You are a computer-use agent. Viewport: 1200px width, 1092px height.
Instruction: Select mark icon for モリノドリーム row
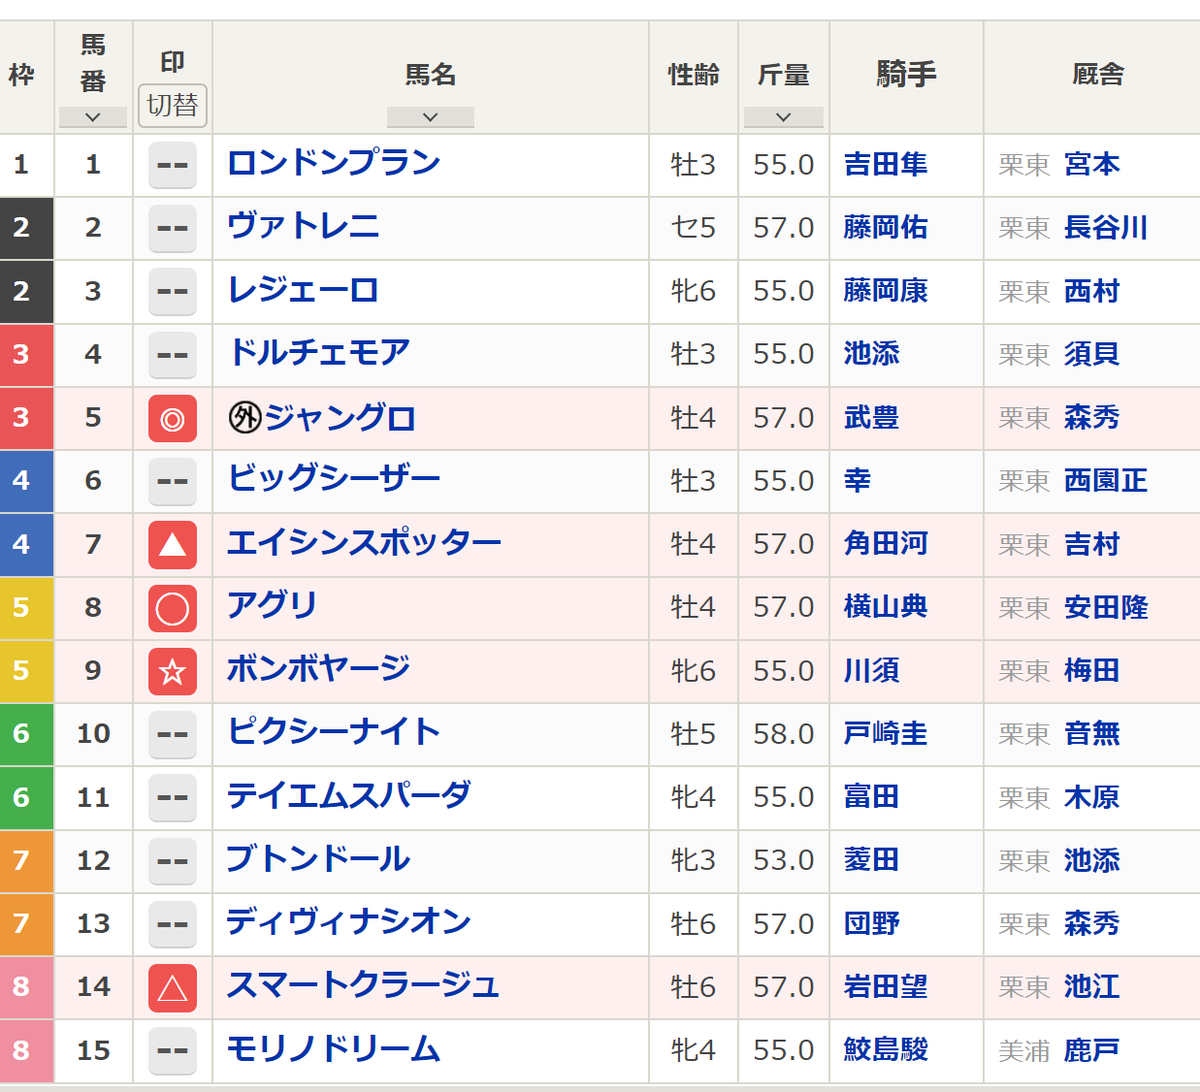173,1051
